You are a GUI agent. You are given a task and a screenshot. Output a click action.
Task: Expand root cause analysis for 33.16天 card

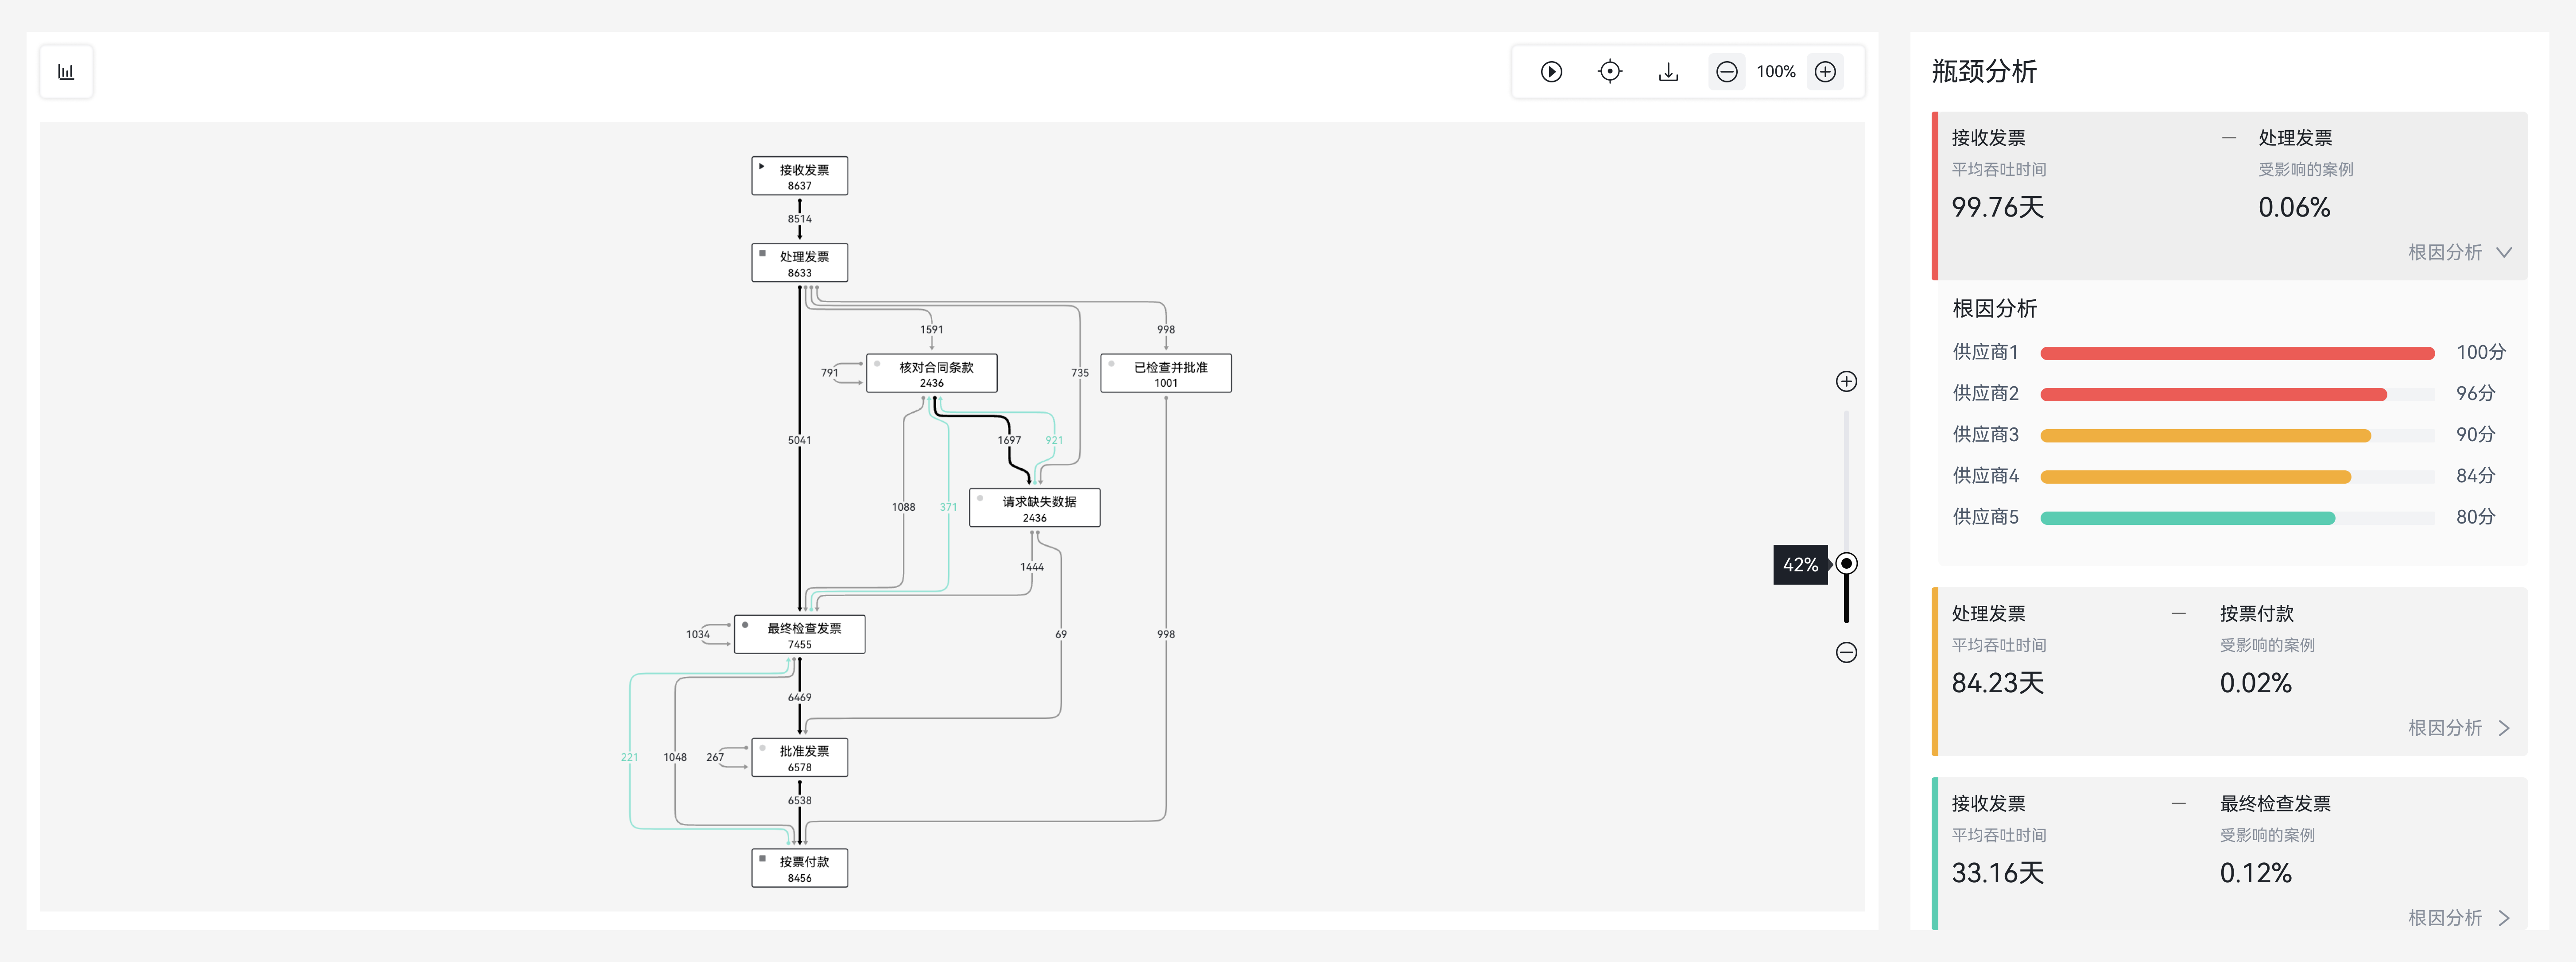[2459, 917]
